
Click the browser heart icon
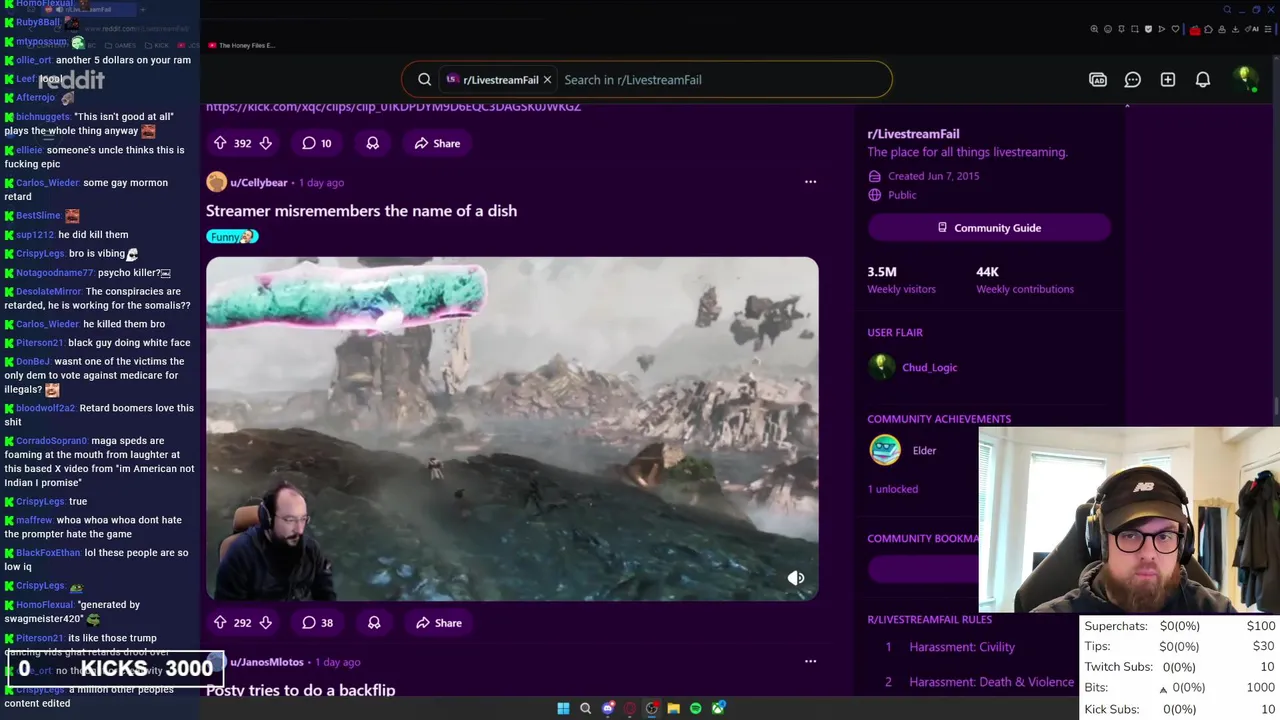tap(1175, 29)
